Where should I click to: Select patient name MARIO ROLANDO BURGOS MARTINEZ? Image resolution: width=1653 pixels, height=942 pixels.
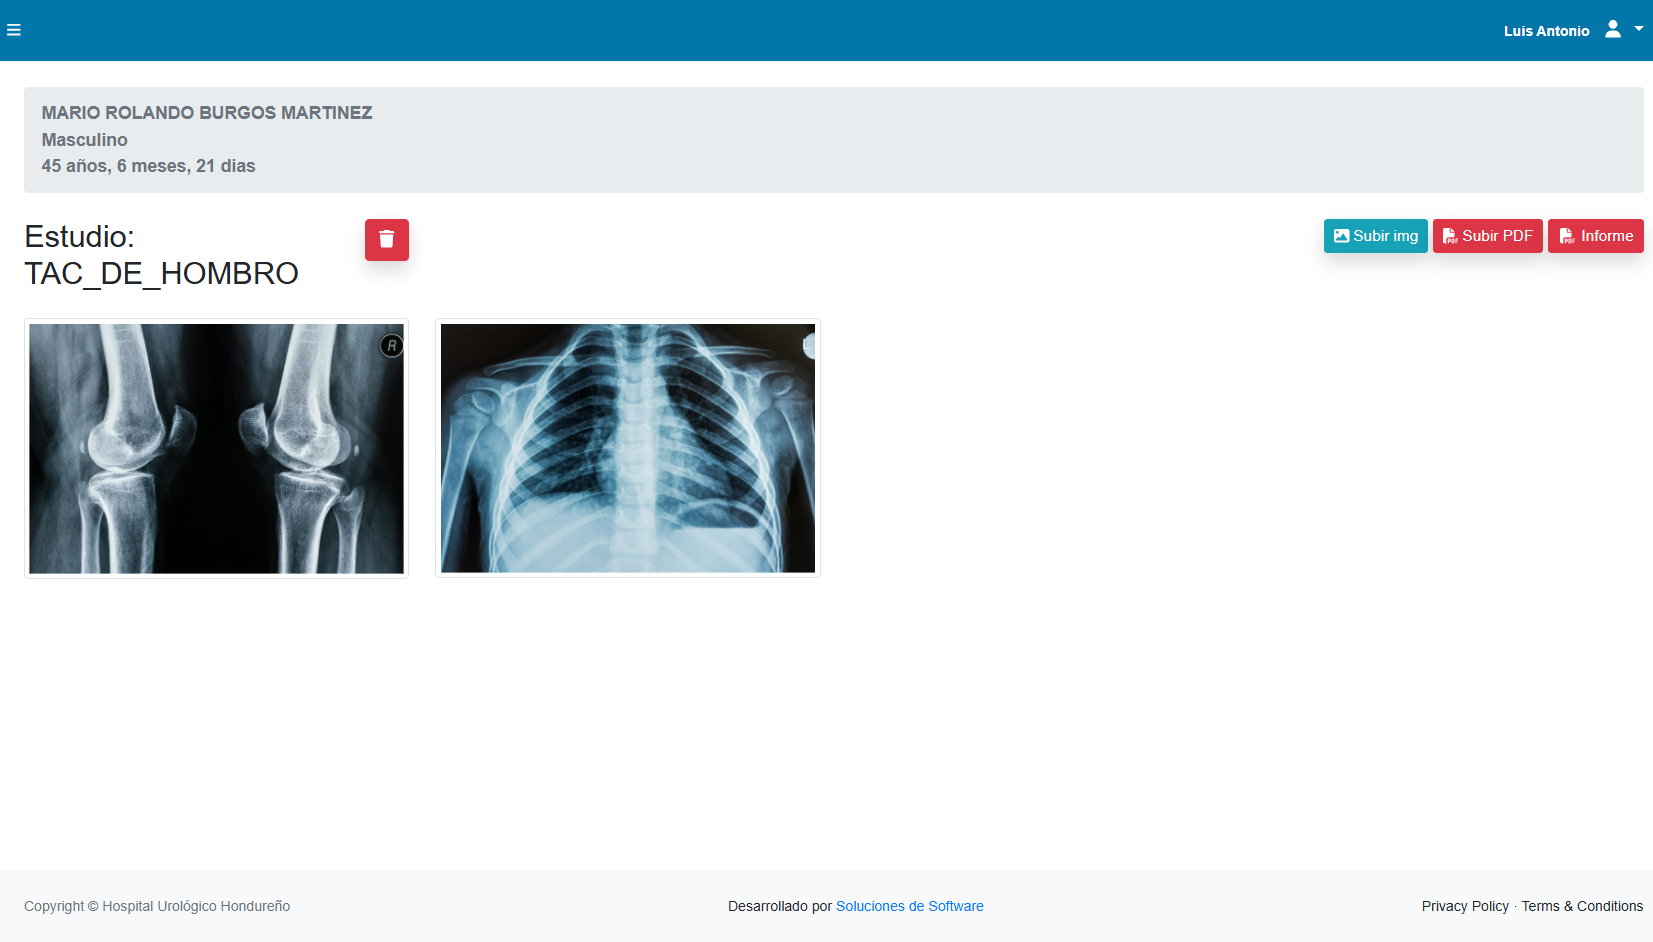207,113
